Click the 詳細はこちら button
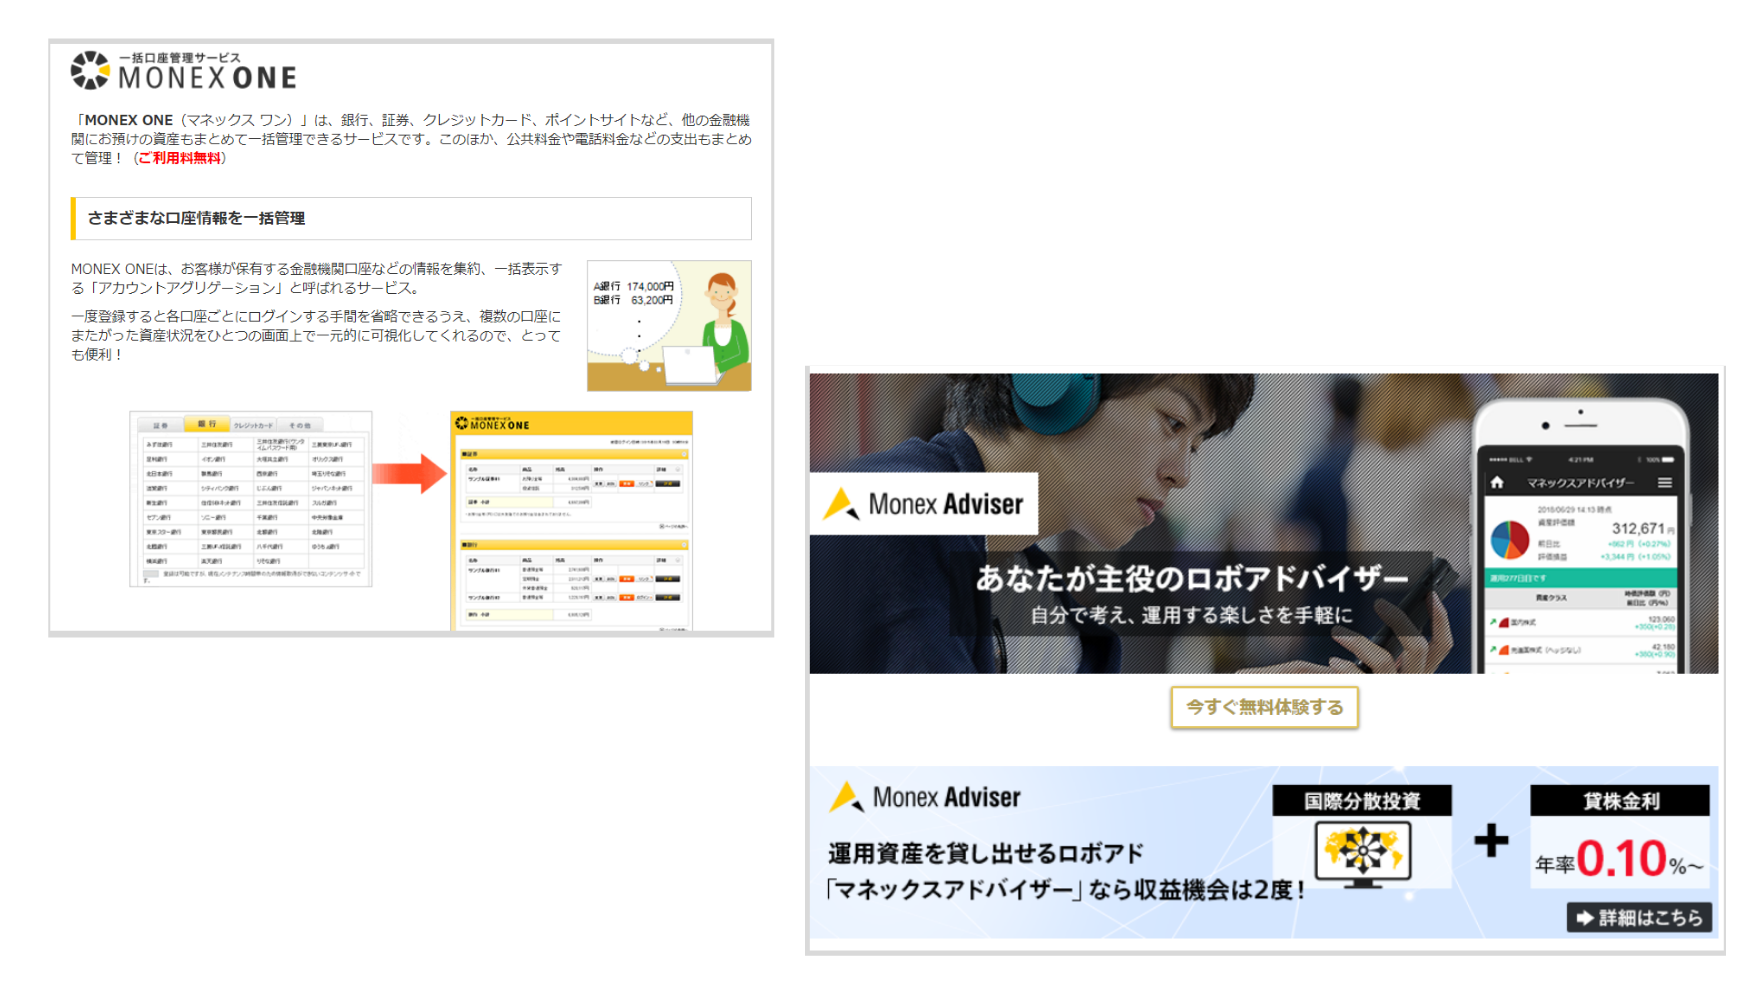This screenshot has width=1760, height=990. click(x=1639, y=917)
